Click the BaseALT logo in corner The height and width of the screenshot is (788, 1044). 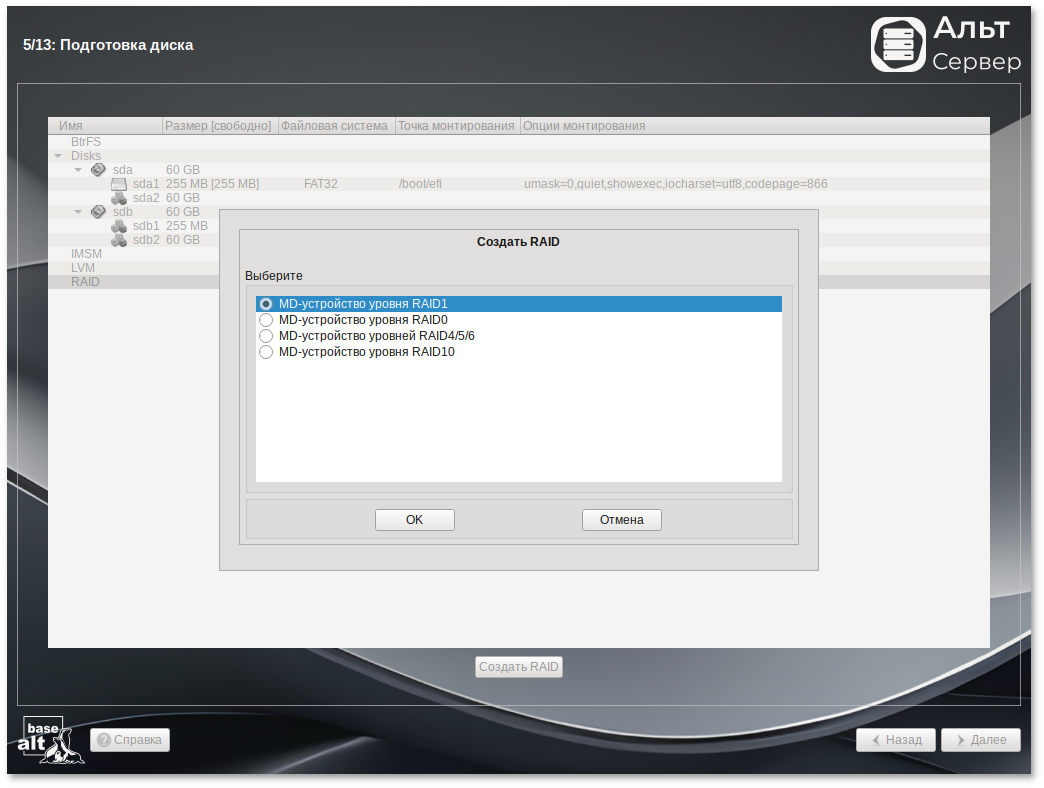[52, 740]
